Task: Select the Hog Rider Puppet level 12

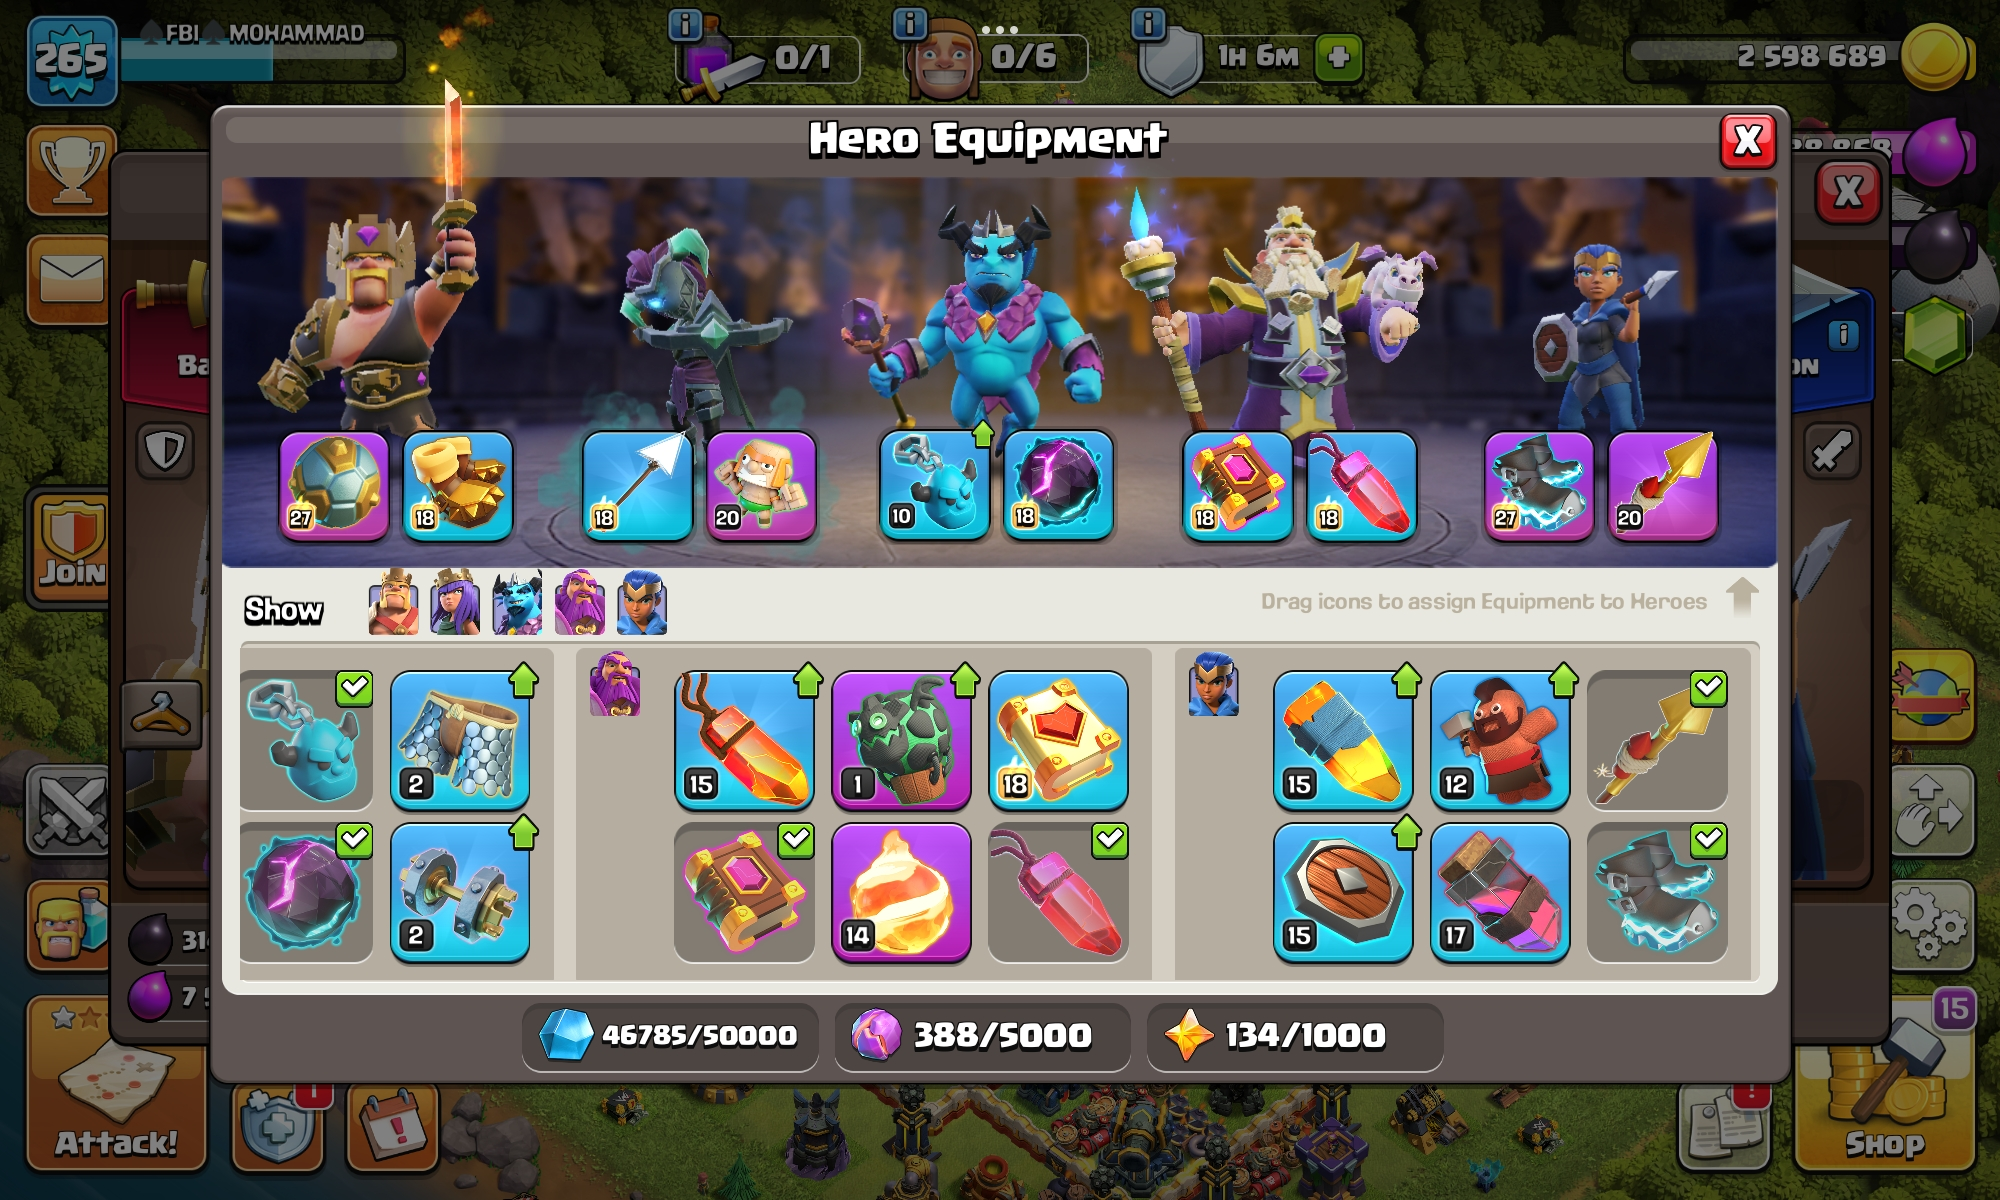Action: (1500, 740)
